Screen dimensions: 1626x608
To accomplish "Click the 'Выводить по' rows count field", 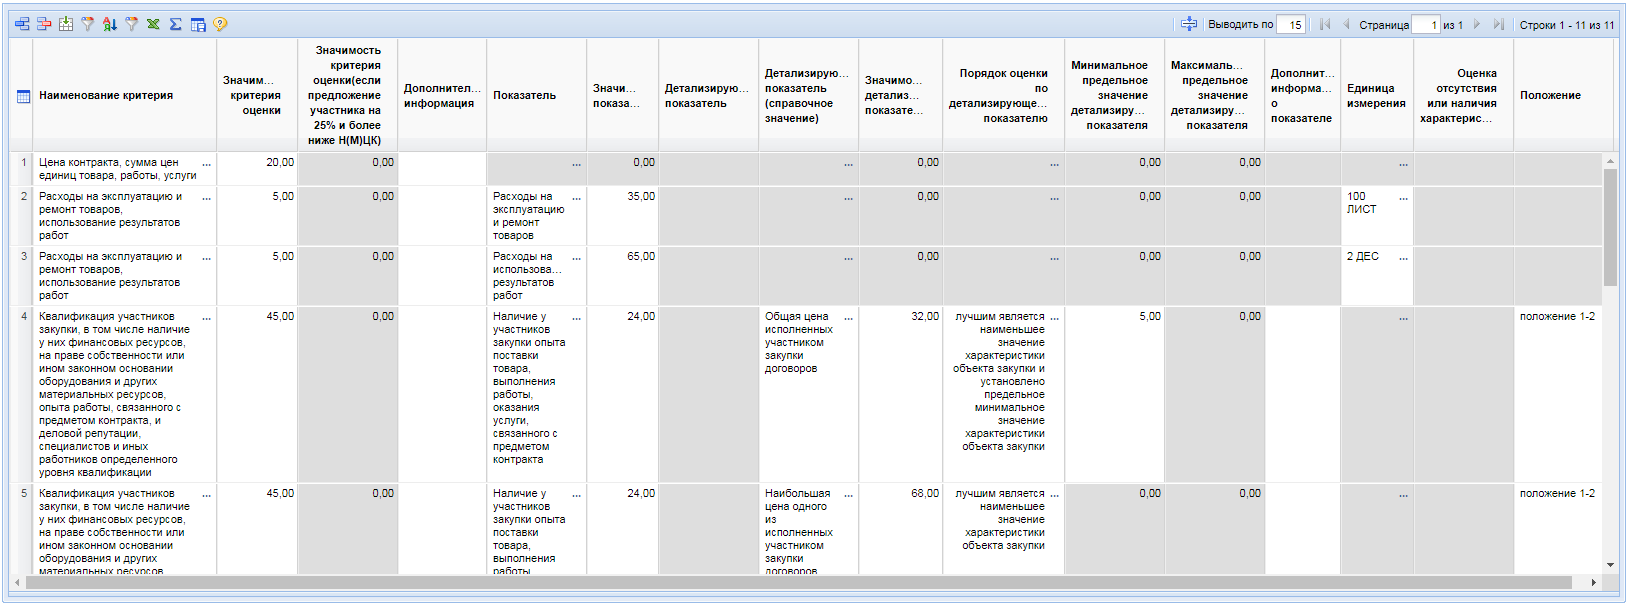I will pyautogui.click(x=1293, y=25).
